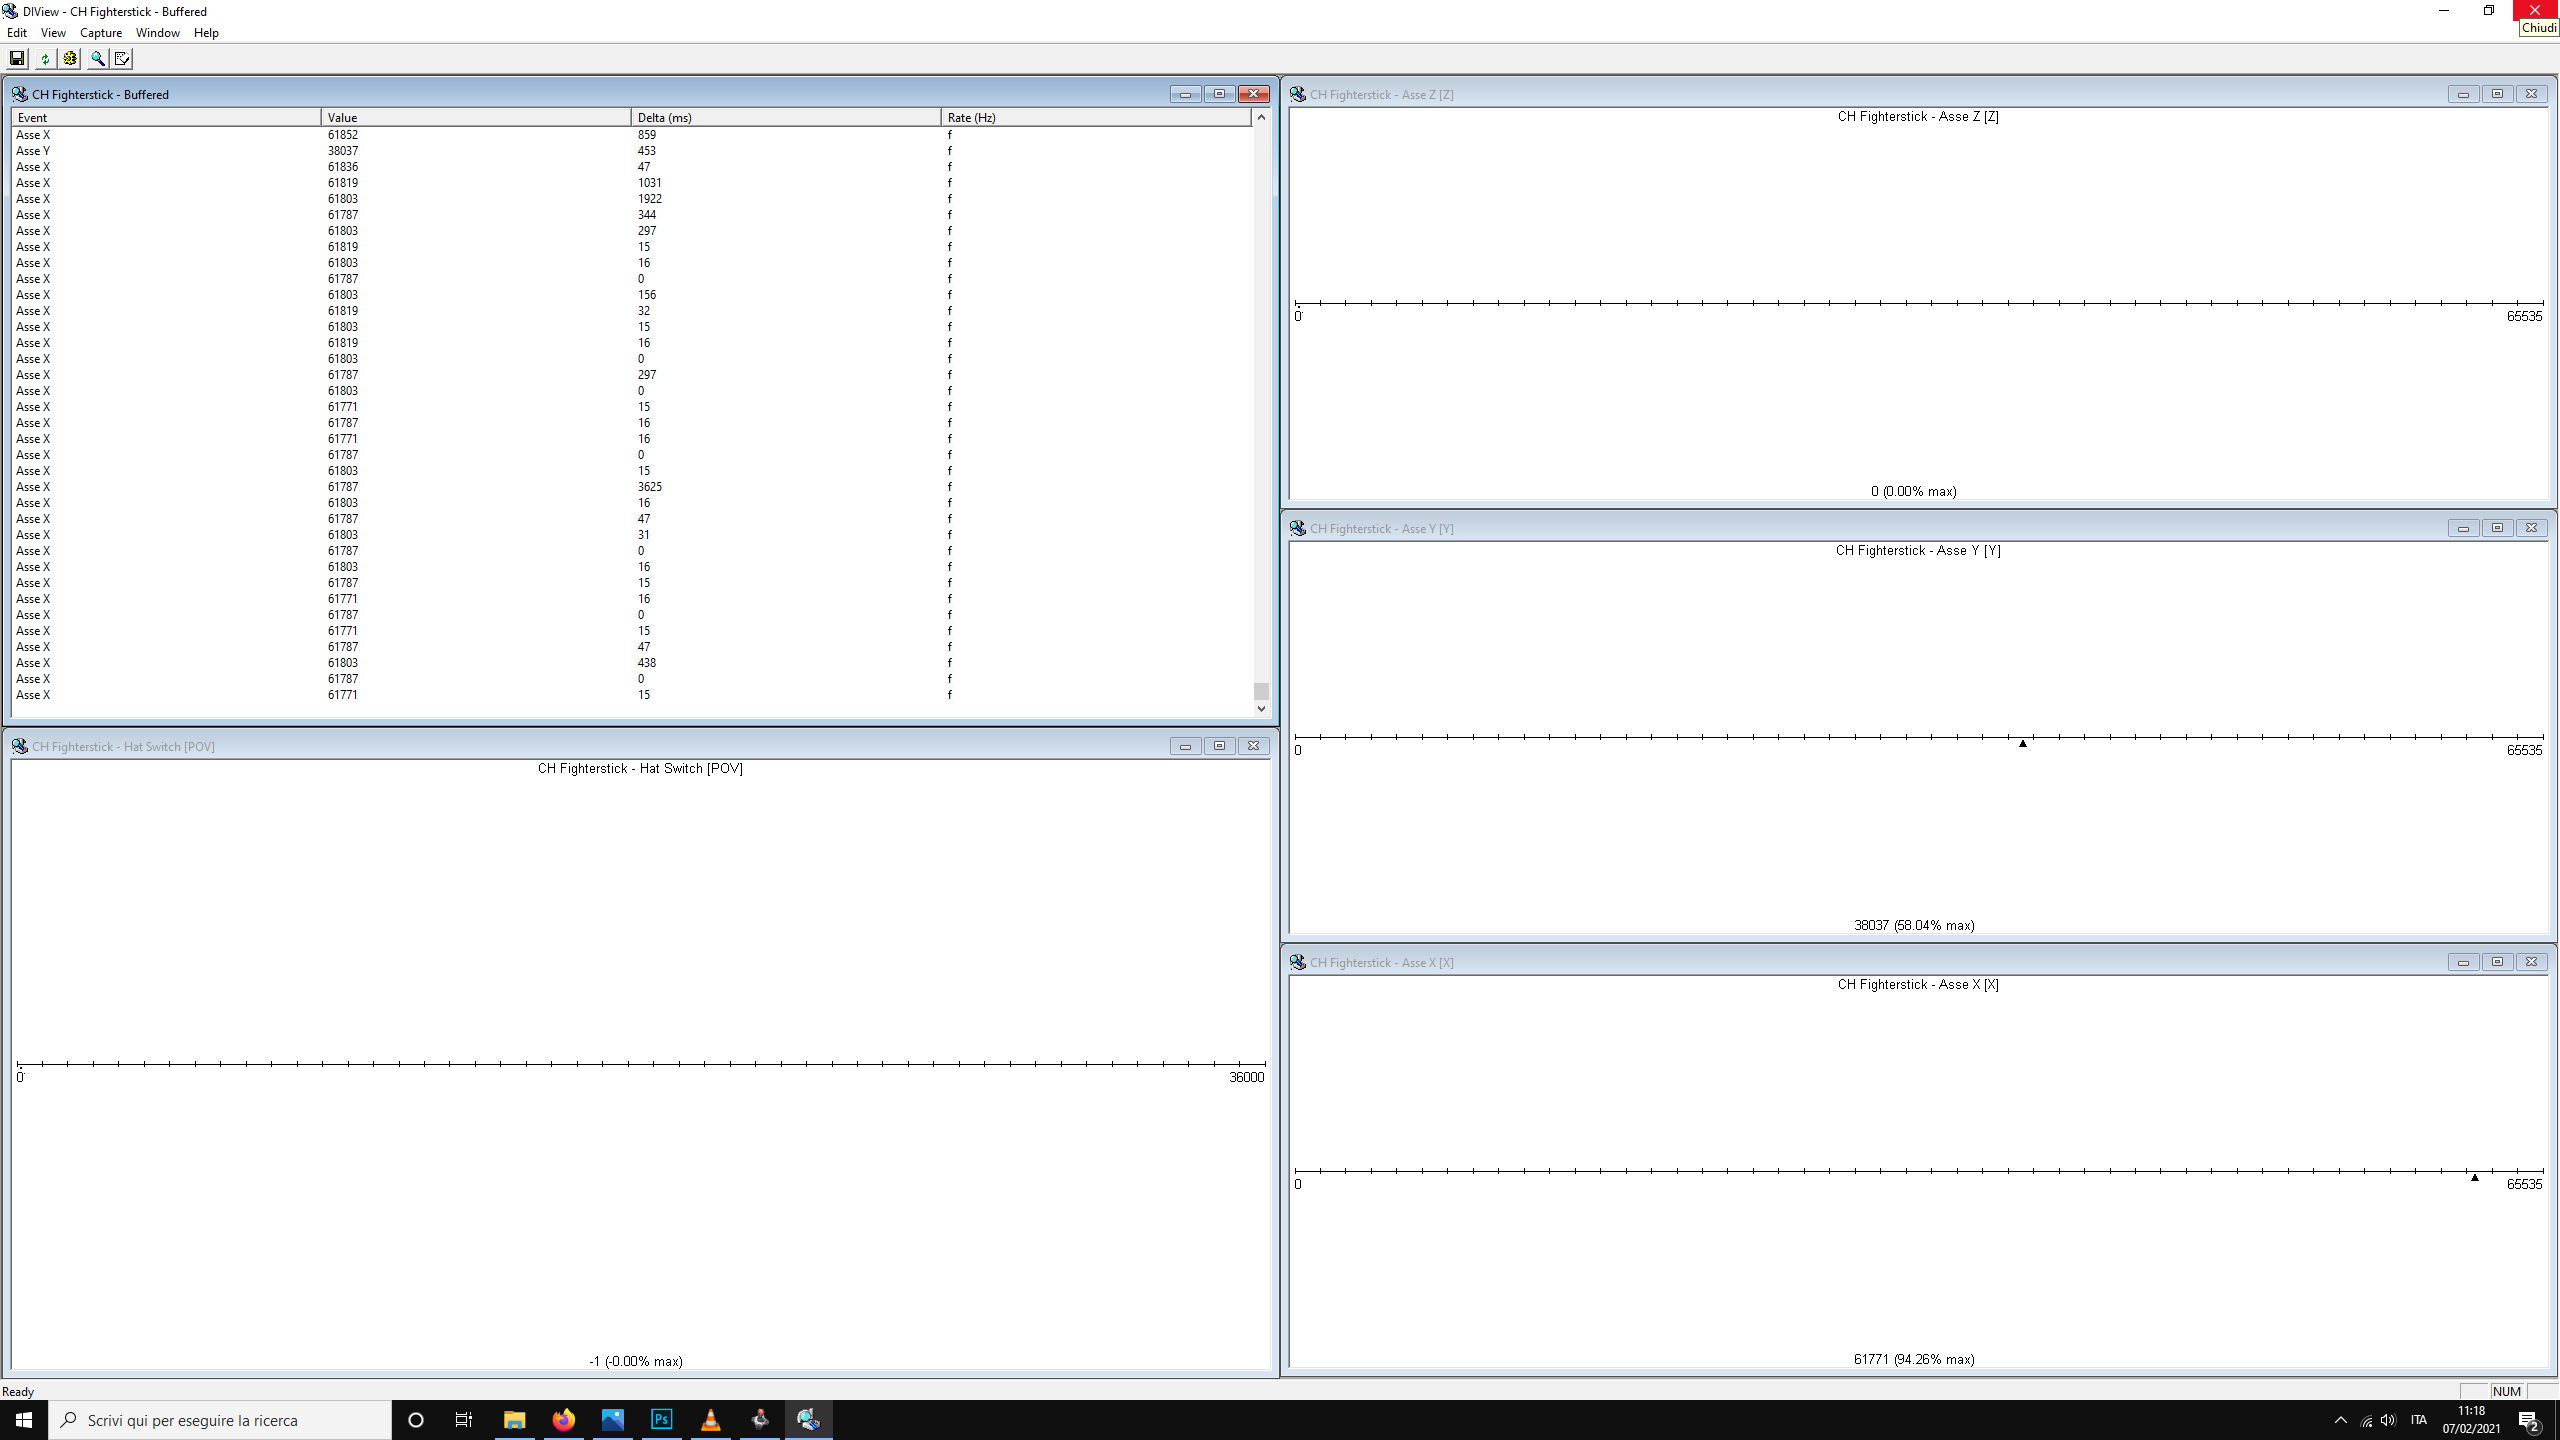Maximize the Asse X [X] child window
This screenshot has height=1440, width=2560.
(x=2497, y=962)
